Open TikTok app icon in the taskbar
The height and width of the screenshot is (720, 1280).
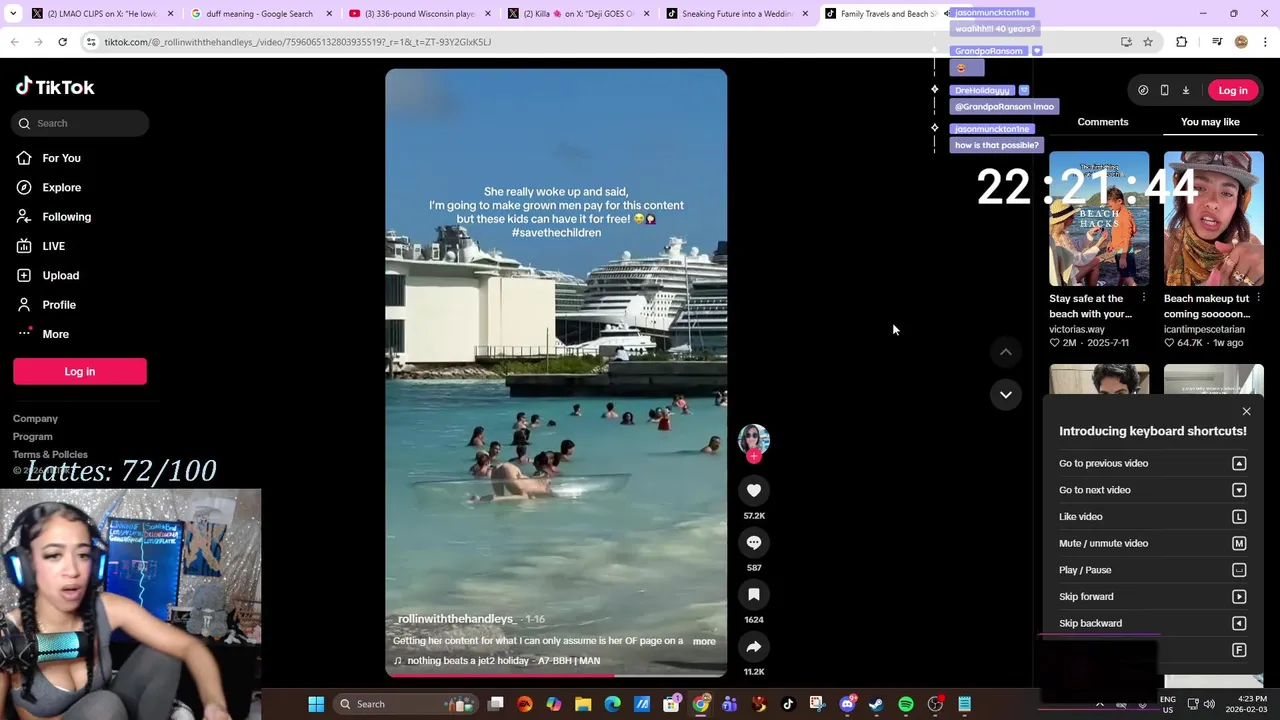pos(788,704)
